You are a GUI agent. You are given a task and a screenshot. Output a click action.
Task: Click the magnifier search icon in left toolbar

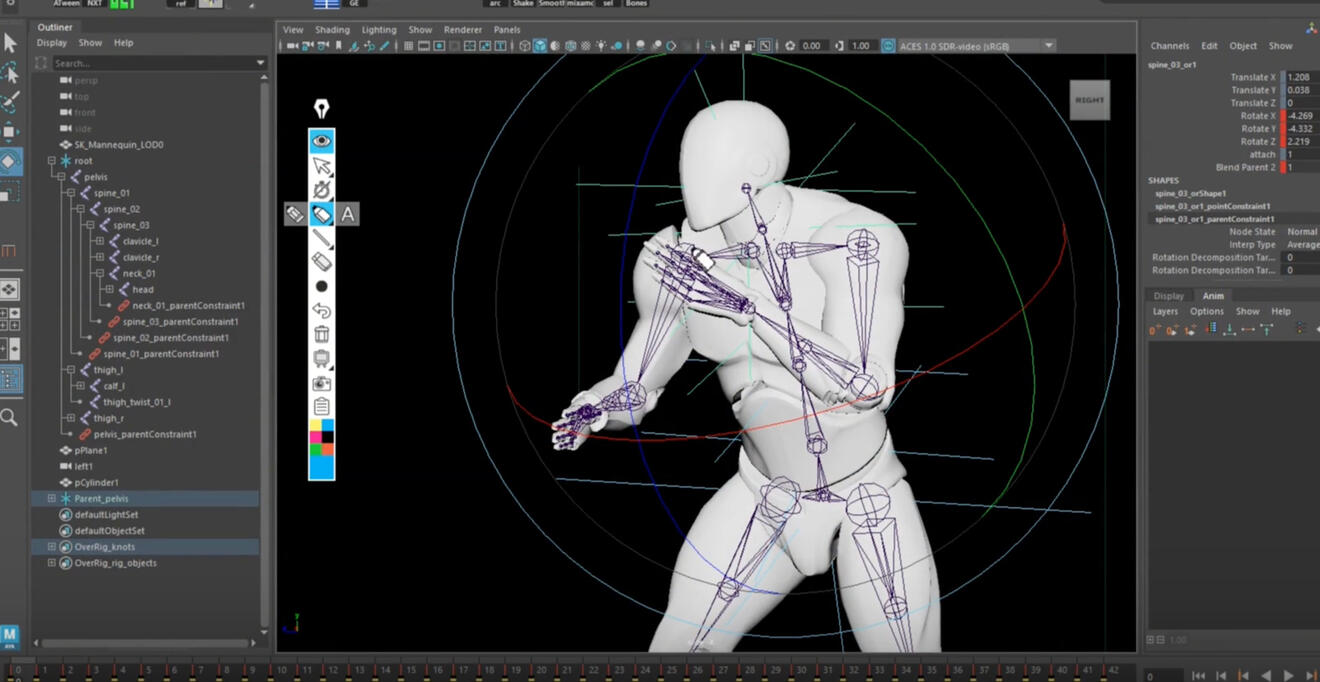pyautogui.click(x=9, y=417)
